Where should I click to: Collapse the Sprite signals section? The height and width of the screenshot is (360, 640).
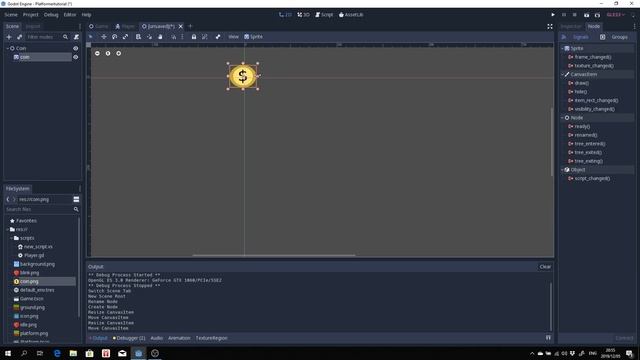[x=562, y=48]
